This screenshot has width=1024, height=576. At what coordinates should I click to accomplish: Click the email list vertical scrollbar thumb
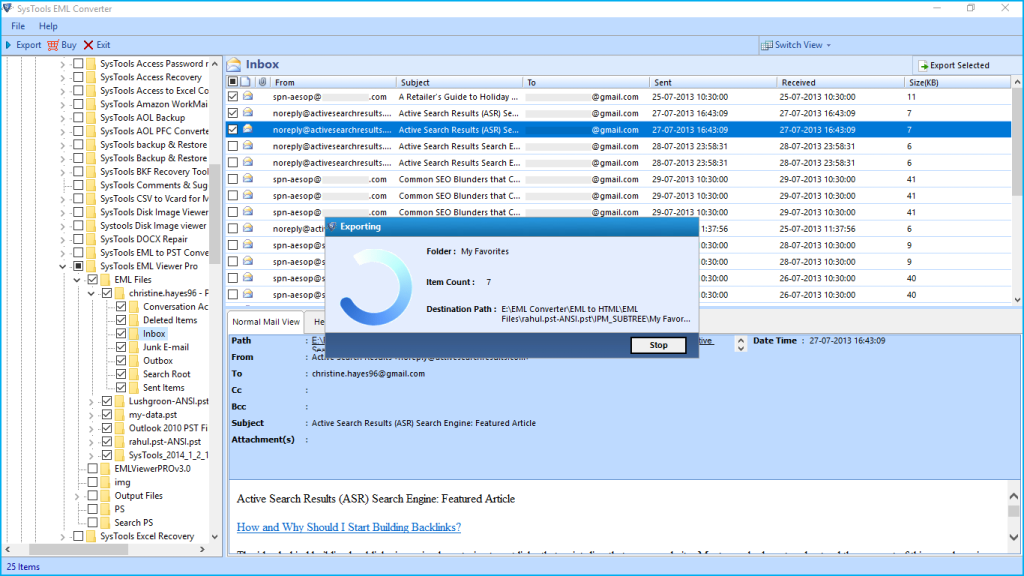(x=1017, y=142)
